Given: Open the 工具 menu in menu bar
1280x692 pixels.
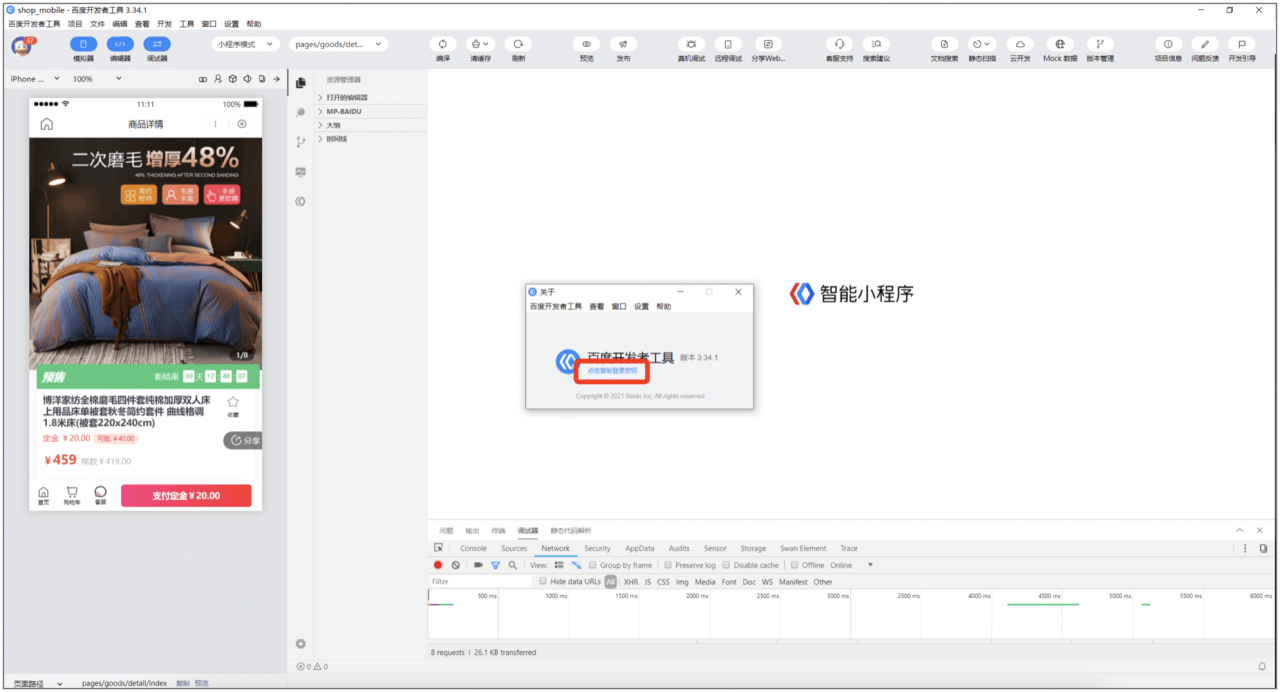Looking at the screenshot, I should [x=187, y=23].
